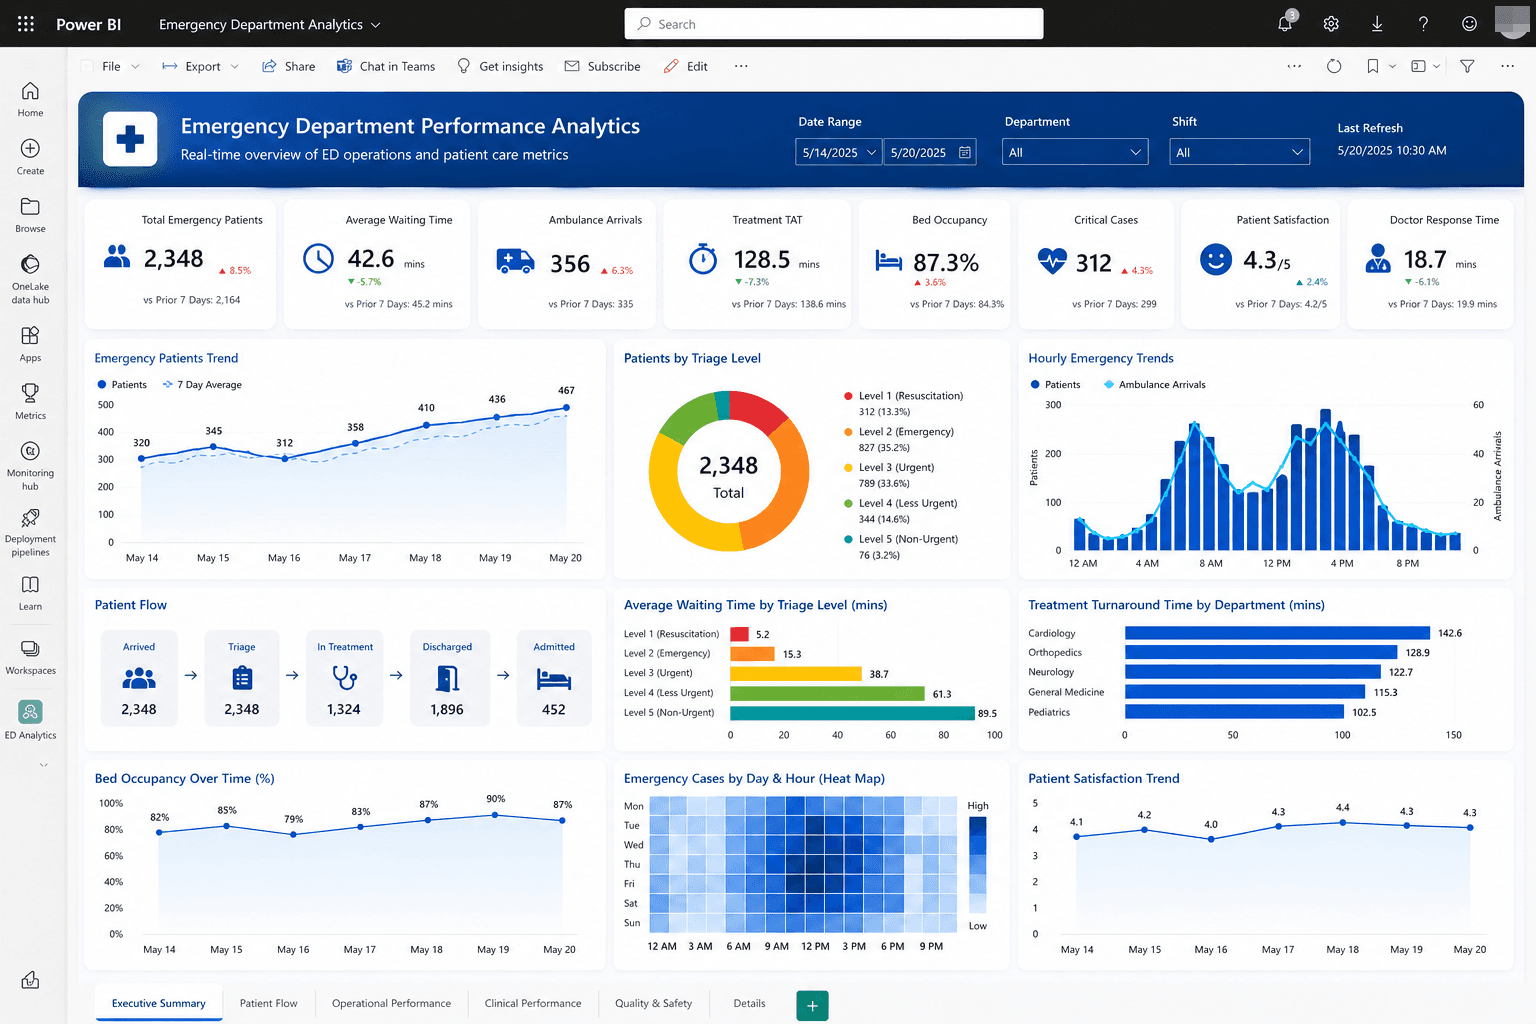Open Apps in the navigation pane
1536x1024 pixels.
pos(30,344)
